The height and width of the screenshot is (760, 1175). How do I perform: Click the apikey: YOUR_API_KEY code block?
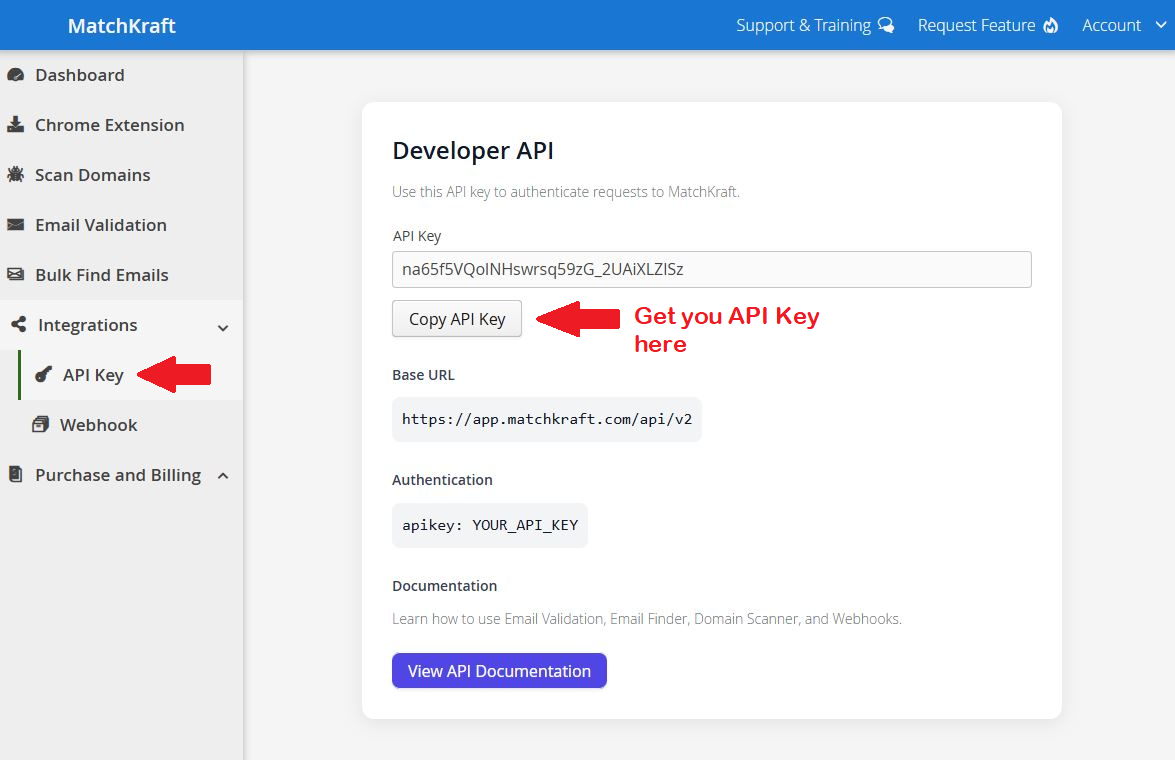point(490,525)
